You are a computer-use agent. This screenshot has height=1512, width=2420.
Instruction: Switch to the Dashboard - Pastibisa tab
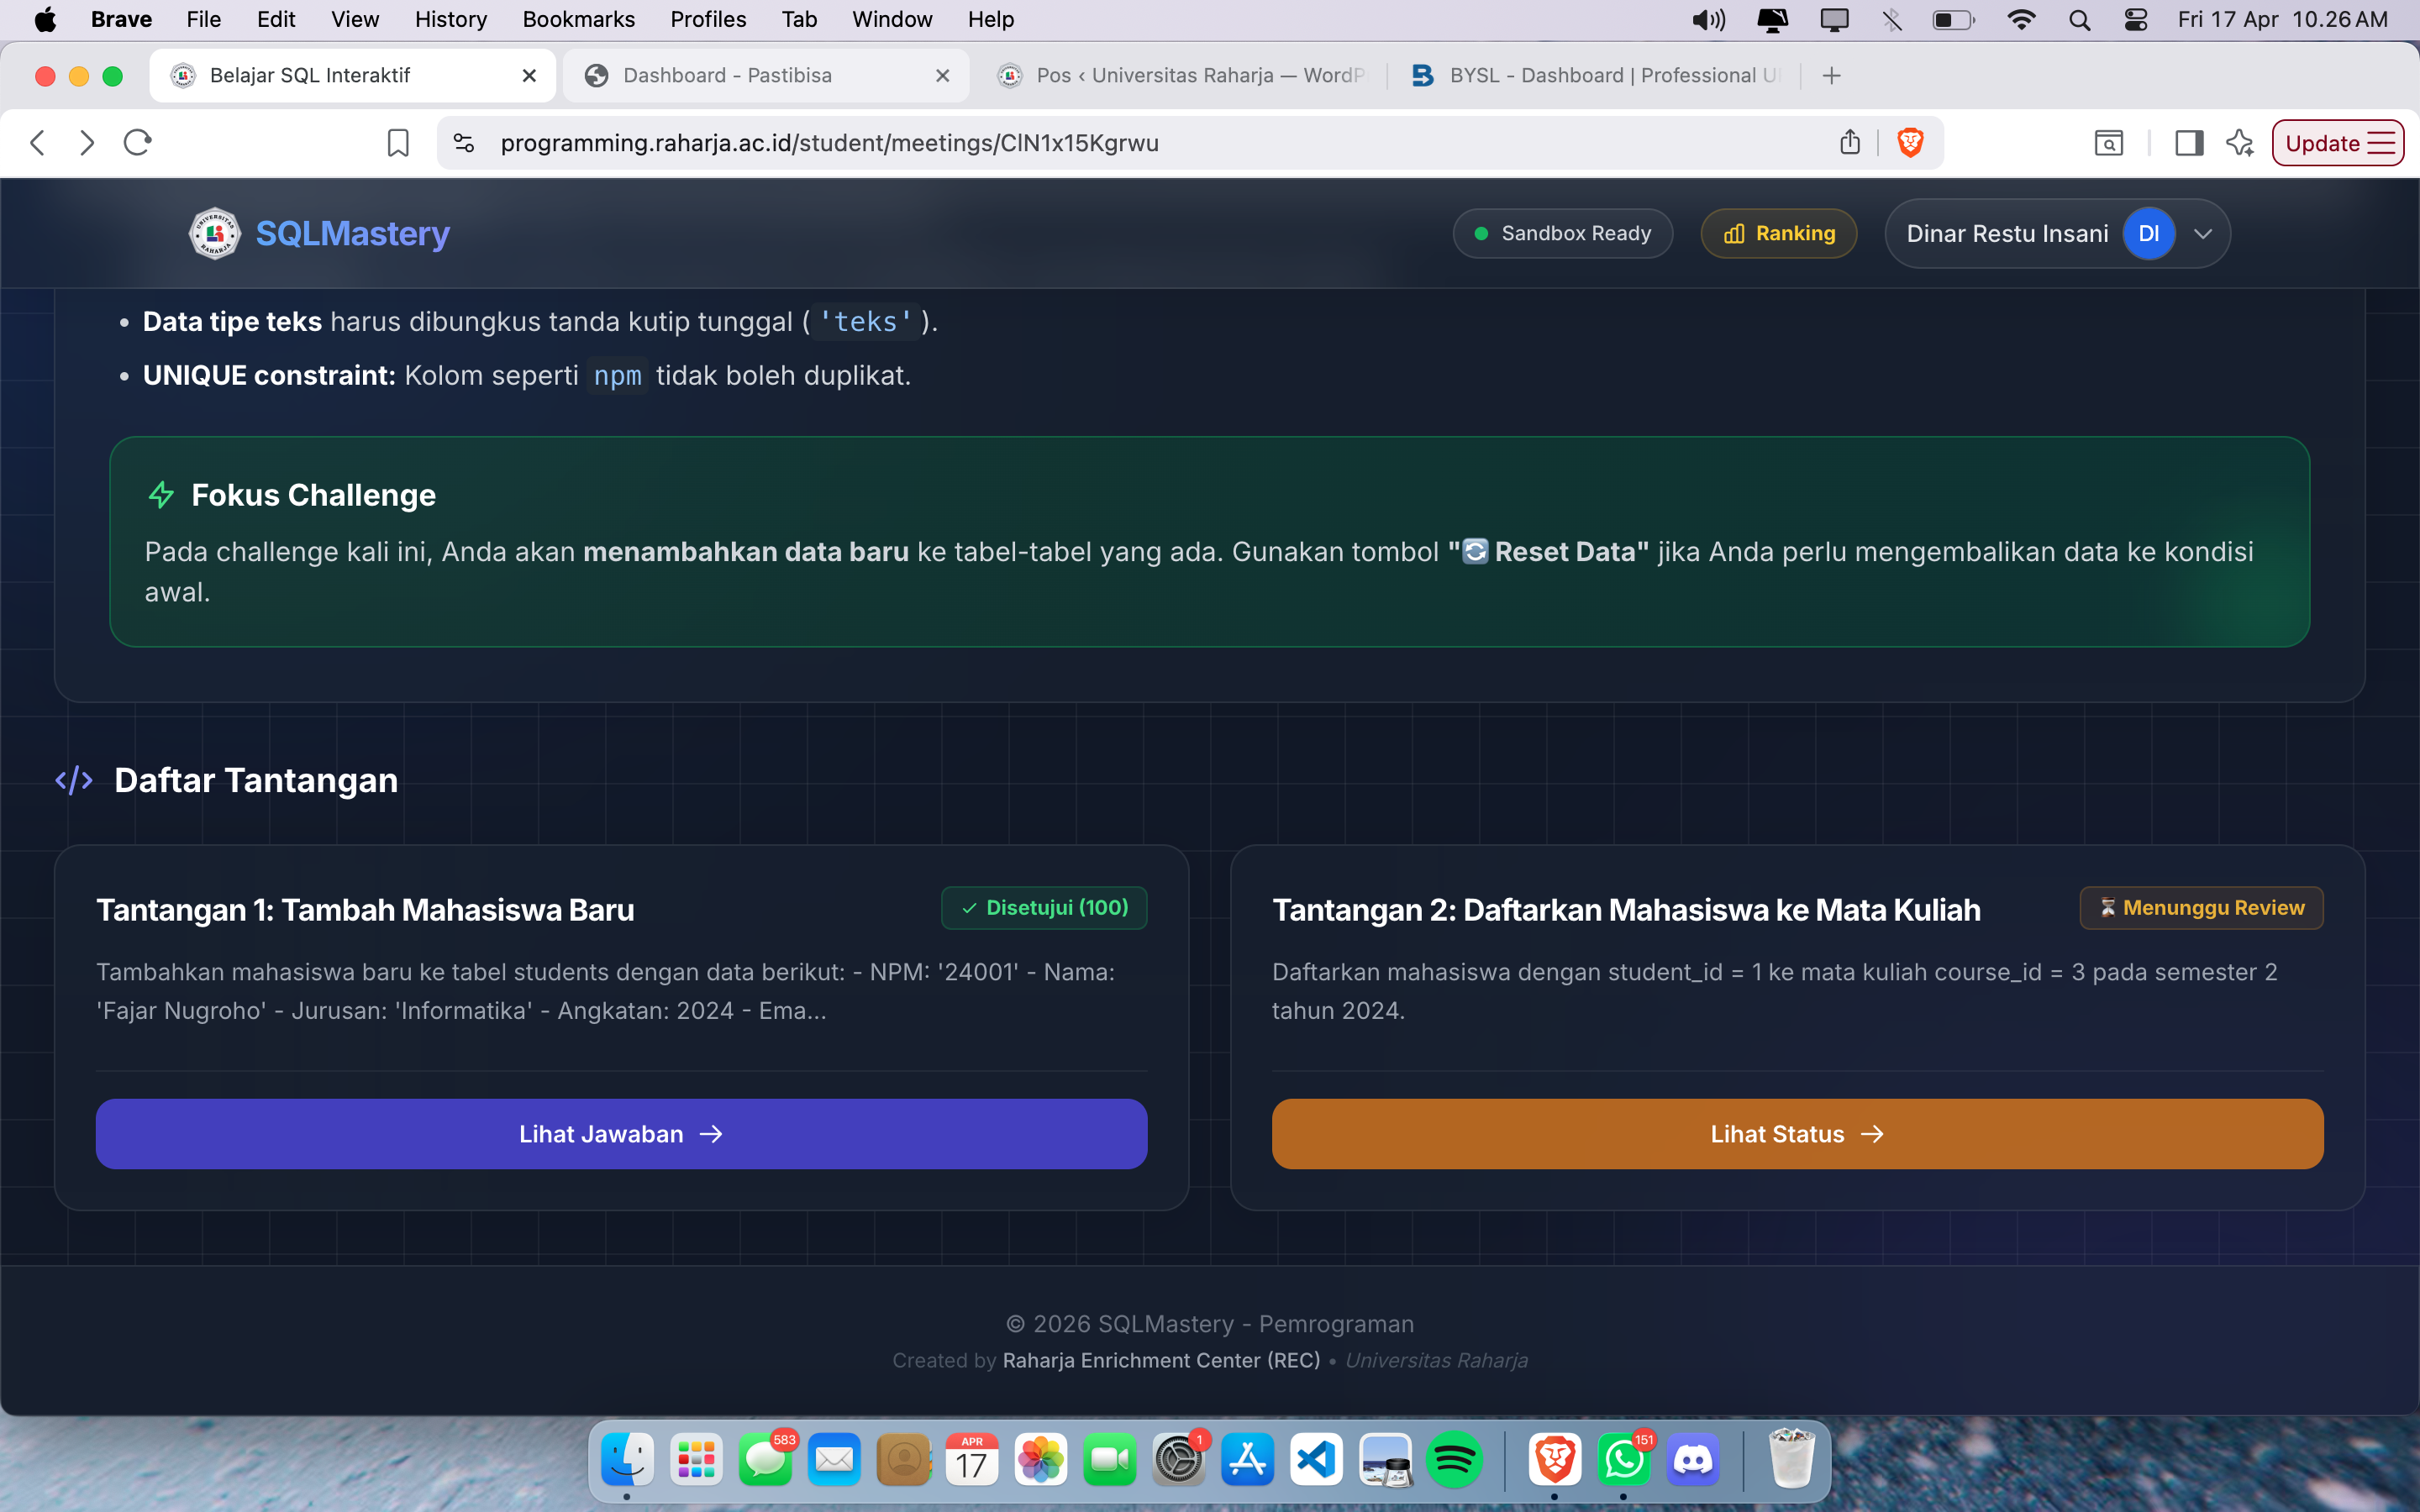tap(727, 76)
